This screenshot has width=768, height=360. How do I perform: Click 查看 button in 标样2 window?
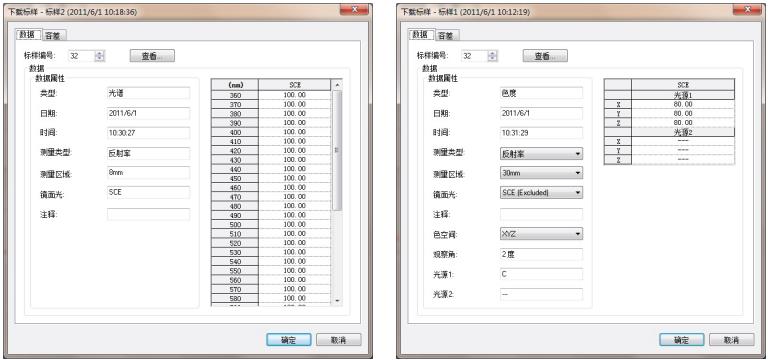(152, 56)
